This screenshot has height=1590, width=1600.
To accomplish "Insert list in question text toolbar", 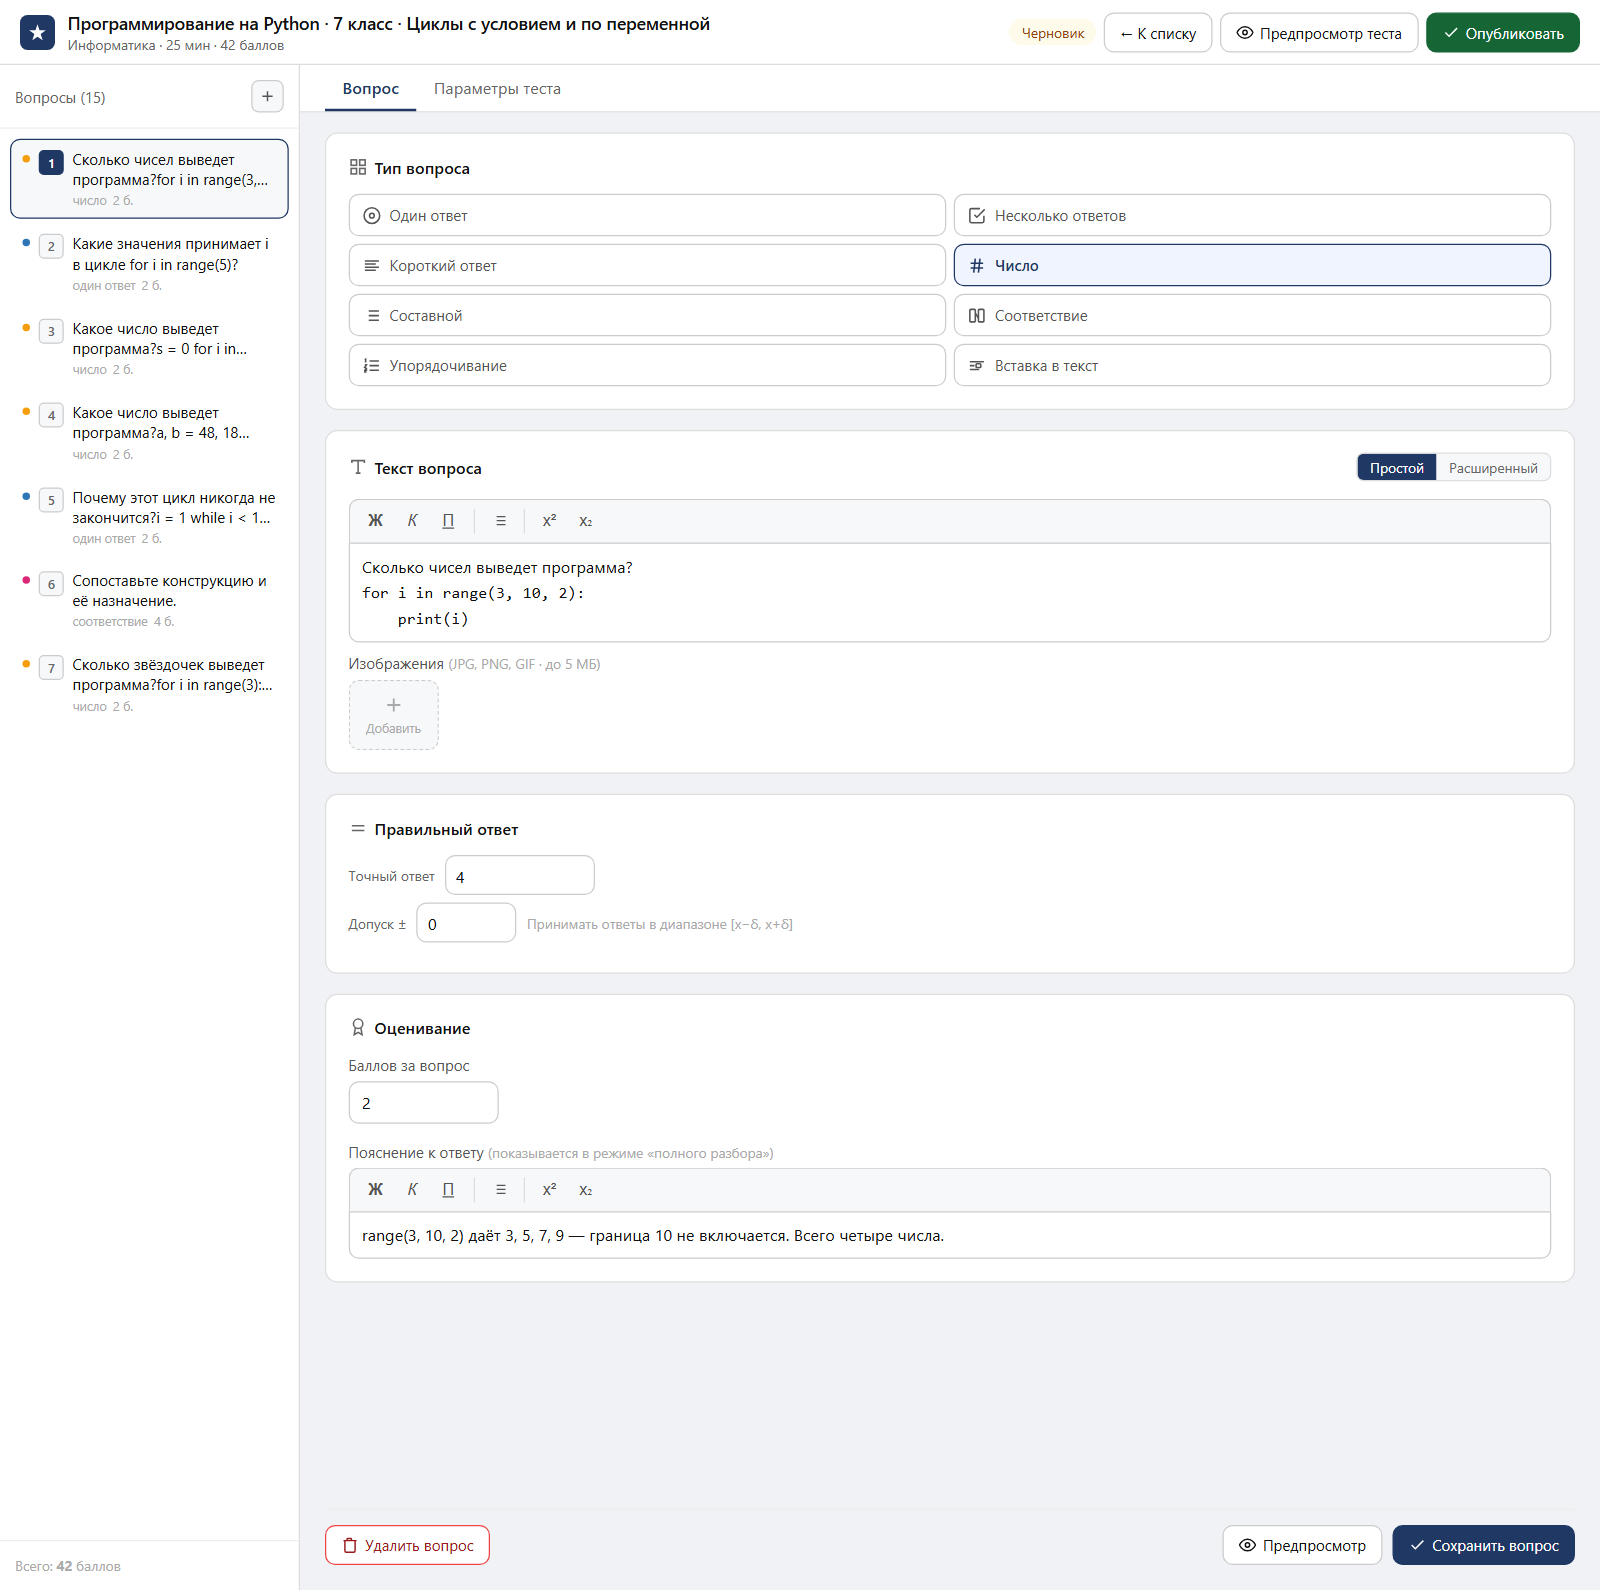I will click(501, 521).
